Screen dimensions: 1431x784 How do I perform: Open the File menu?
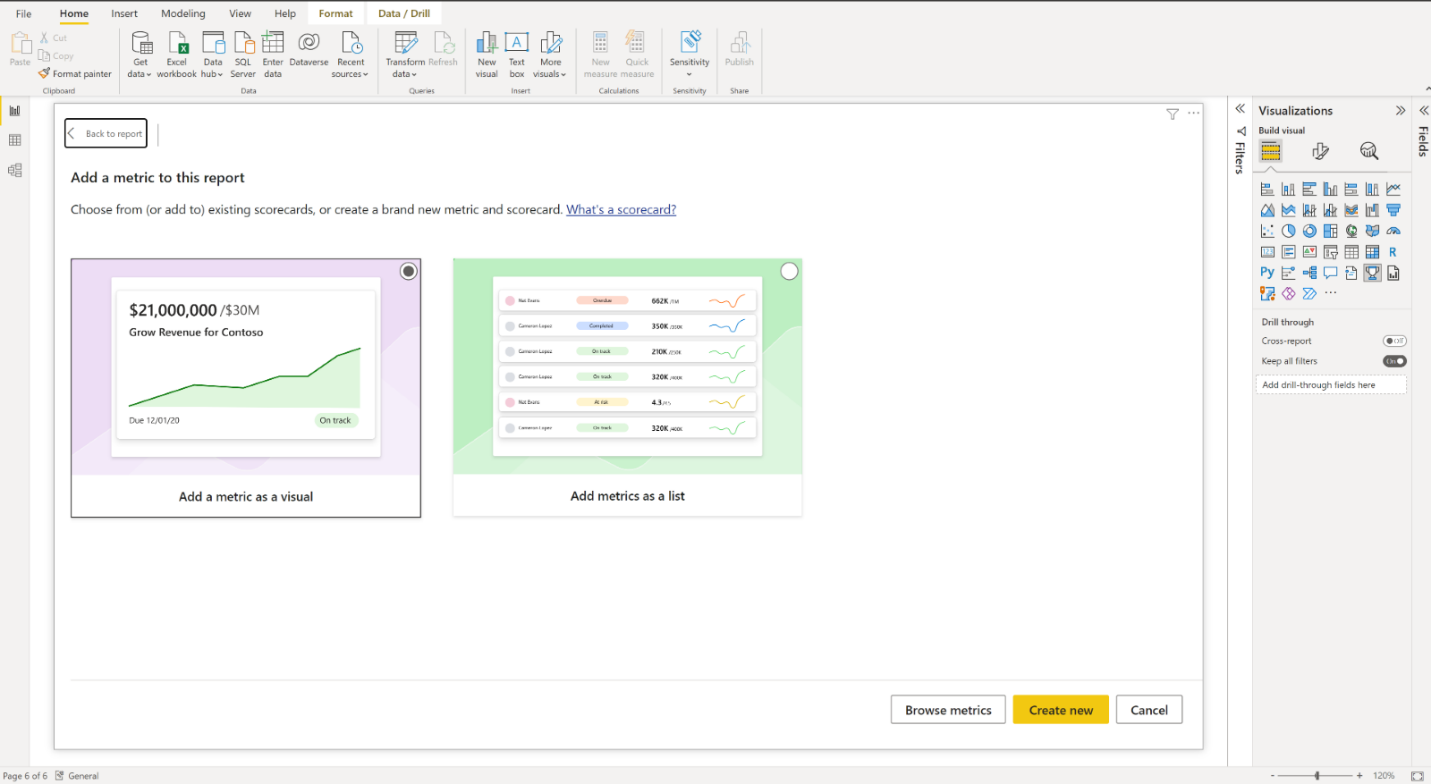24,14
